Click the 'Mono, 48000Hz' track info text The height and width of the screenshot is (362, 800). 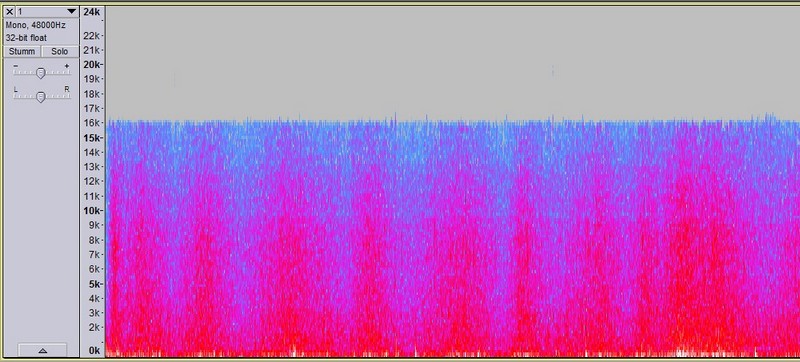pos(35,24)
